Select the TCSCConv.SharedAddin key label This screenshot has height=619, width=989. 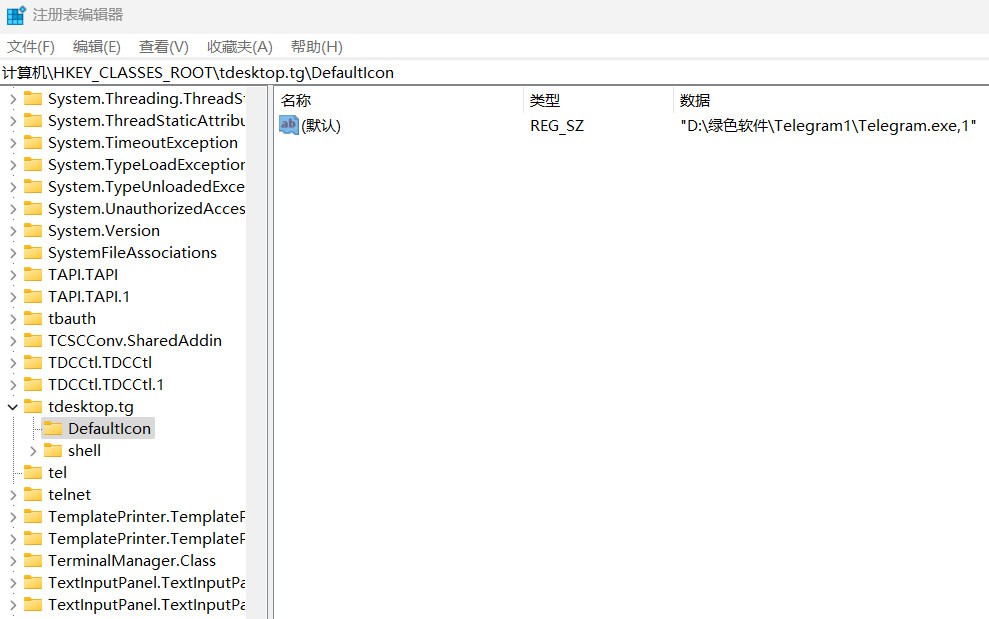[x=135, y=341]
